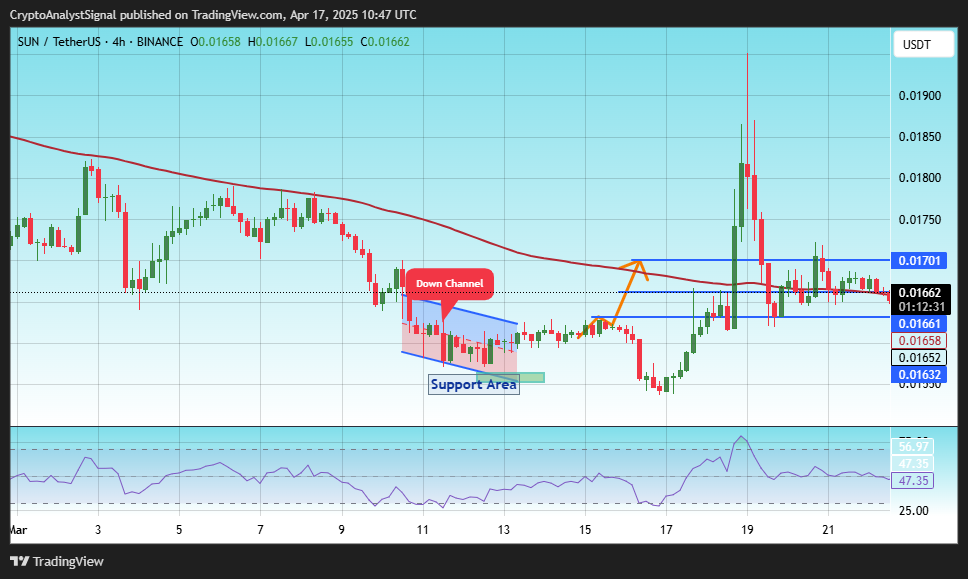
Task: Click the bottom 47.35 RSI label
Action: (x=912, y=480)
